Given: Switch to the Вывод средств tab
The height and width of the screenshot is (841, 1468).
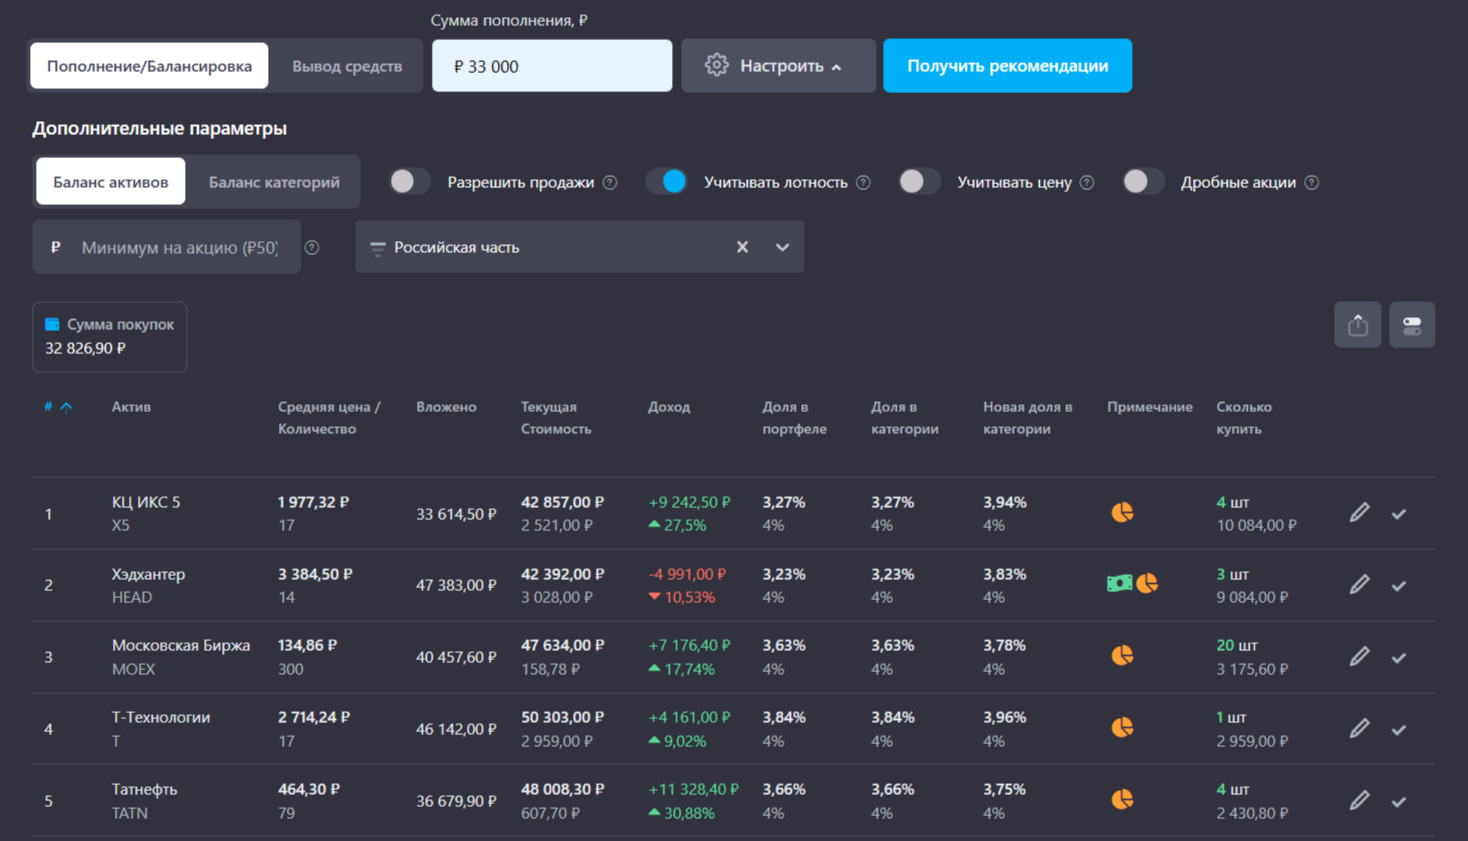Looking at the screenshot, I should point(347,66).
